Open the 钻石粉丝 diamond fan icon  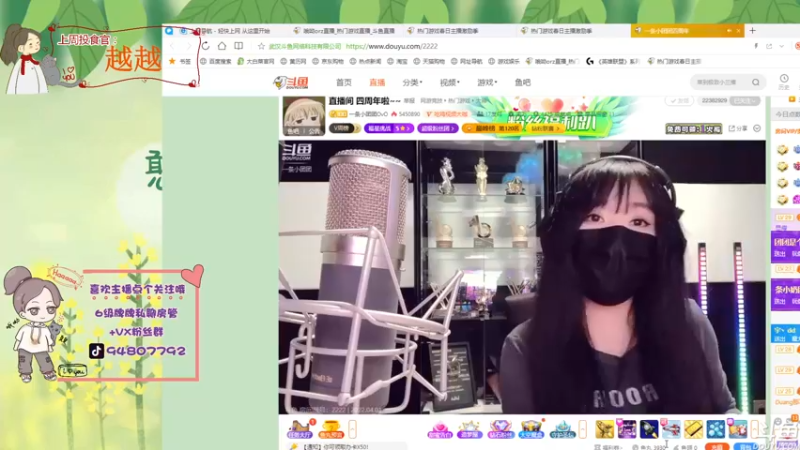500,429
